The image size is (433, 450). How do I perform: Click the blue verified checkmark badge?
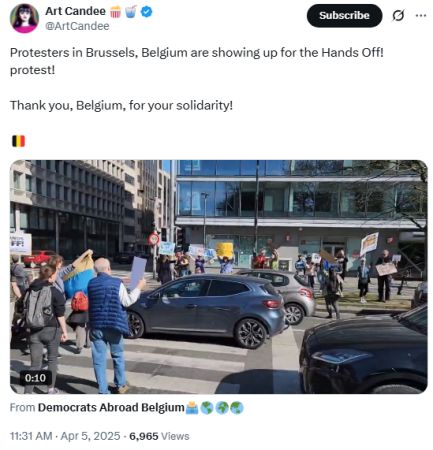pyautogui.click(x=147, y=12)
